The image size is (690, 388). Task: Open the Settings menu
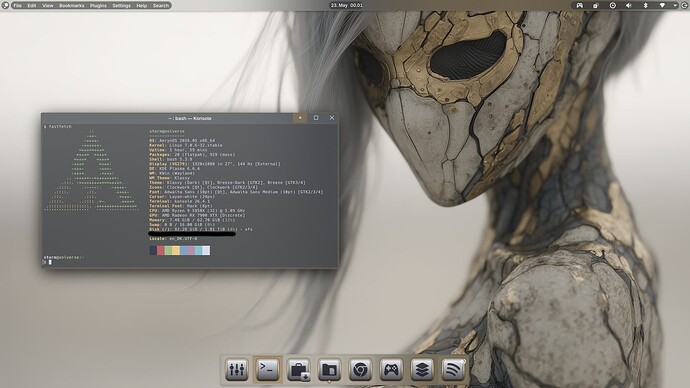click(121, 6)
